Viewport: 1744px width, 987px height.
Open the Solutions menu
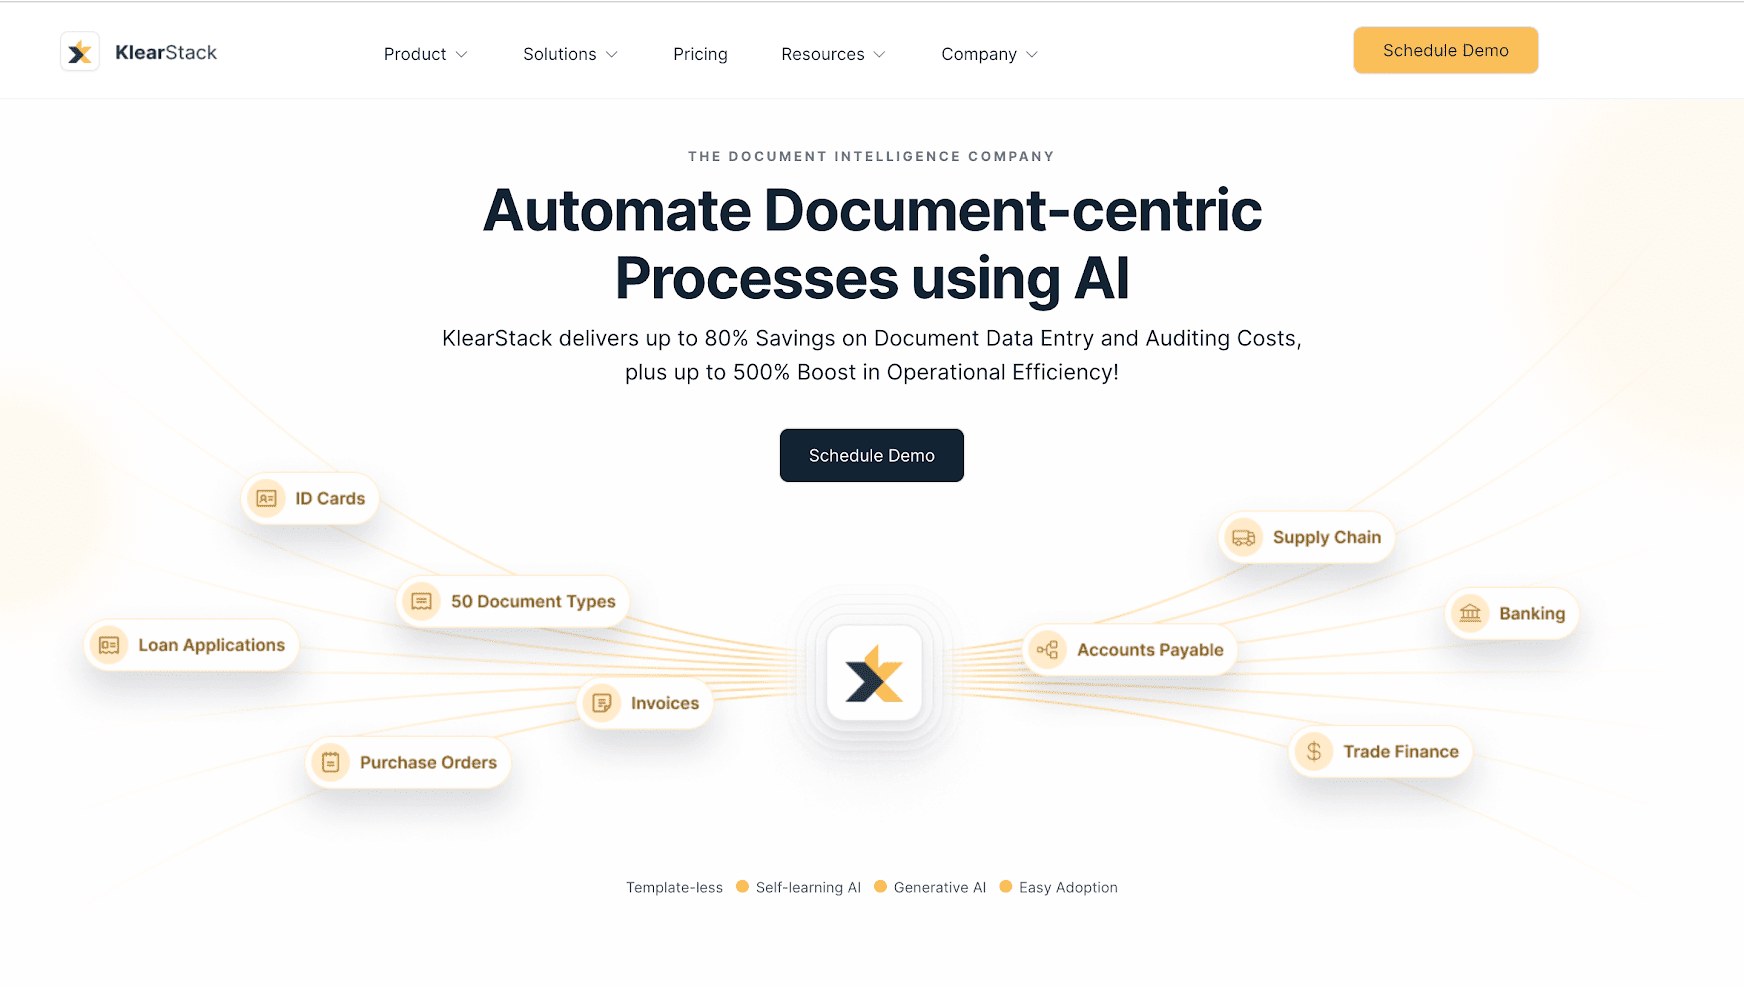click(560, 54)
